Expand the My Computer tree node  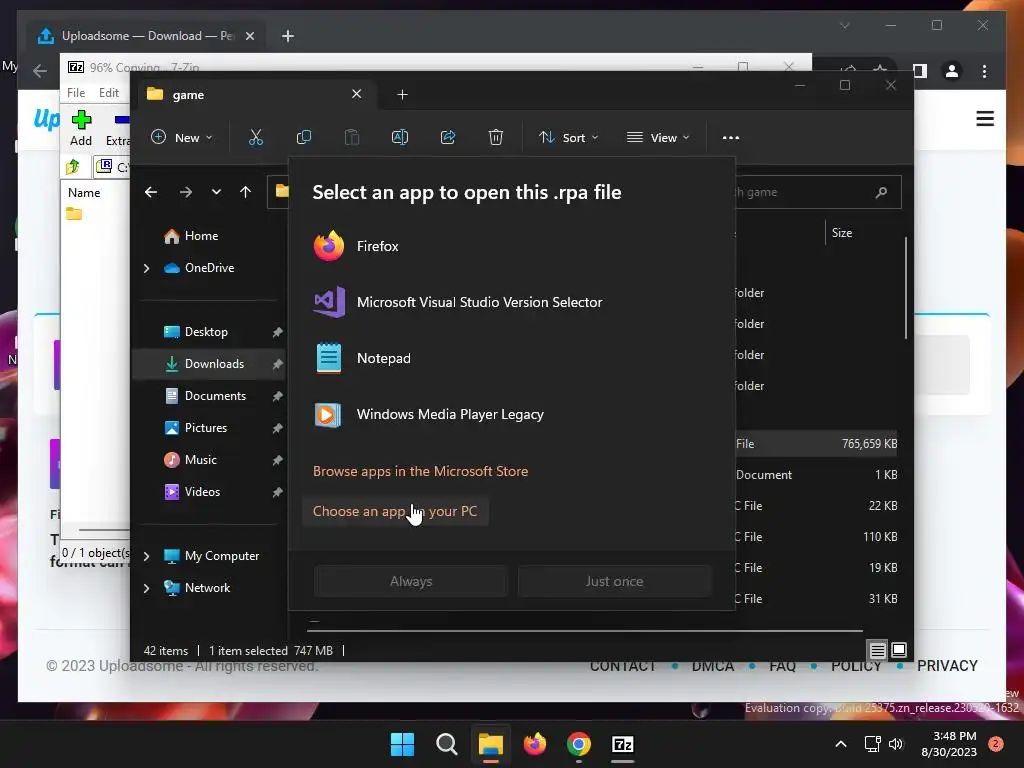pos(146,556)
